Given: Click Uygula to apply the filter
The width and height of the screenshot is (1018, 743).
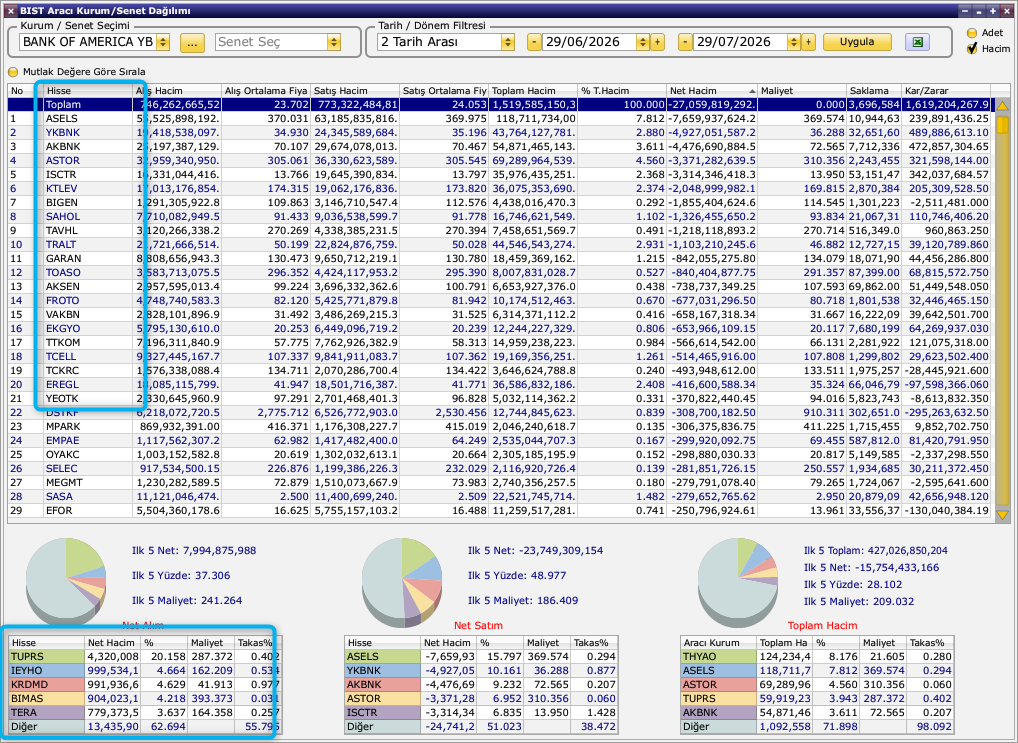Looking at the screenshot, I should coord(857,42).
